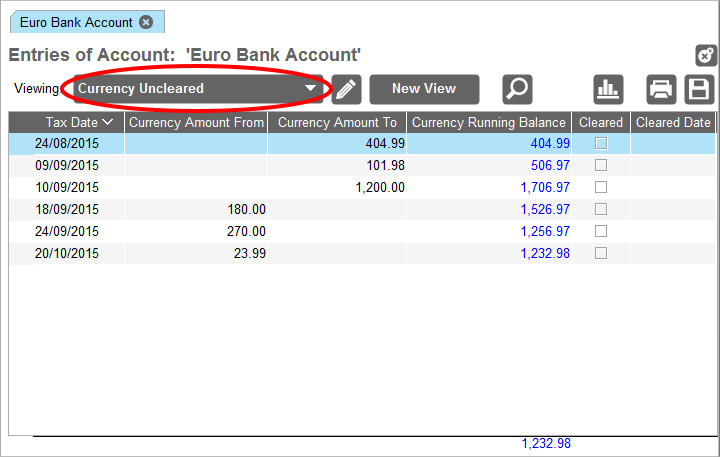Image resolution: width=720 pixels, height=457 pixels.
Task: Select the 24/09/2015 tax date cell
Action: pos(67,231)
